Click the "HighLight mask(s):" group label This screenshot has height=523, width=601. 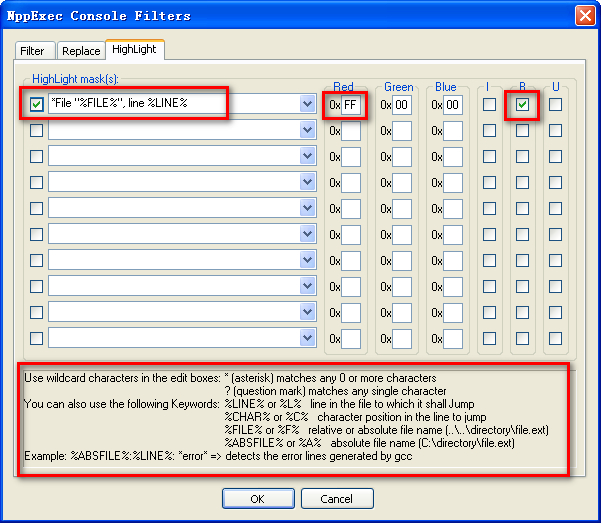pyautogui.click(x=75, y=79)
